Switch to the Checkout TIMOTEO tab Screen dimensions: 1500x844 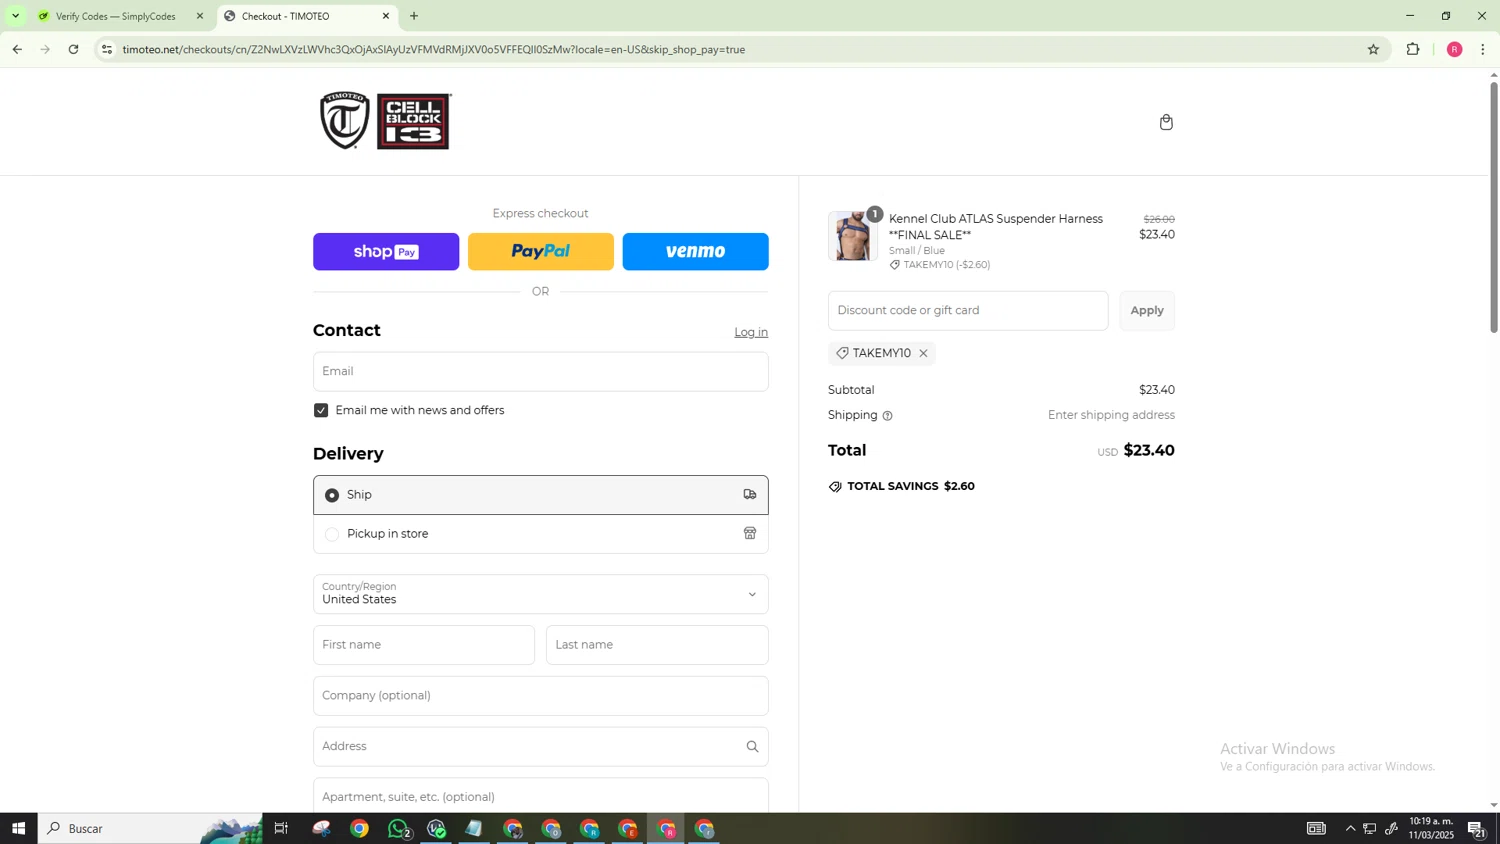tap(306, 16)
